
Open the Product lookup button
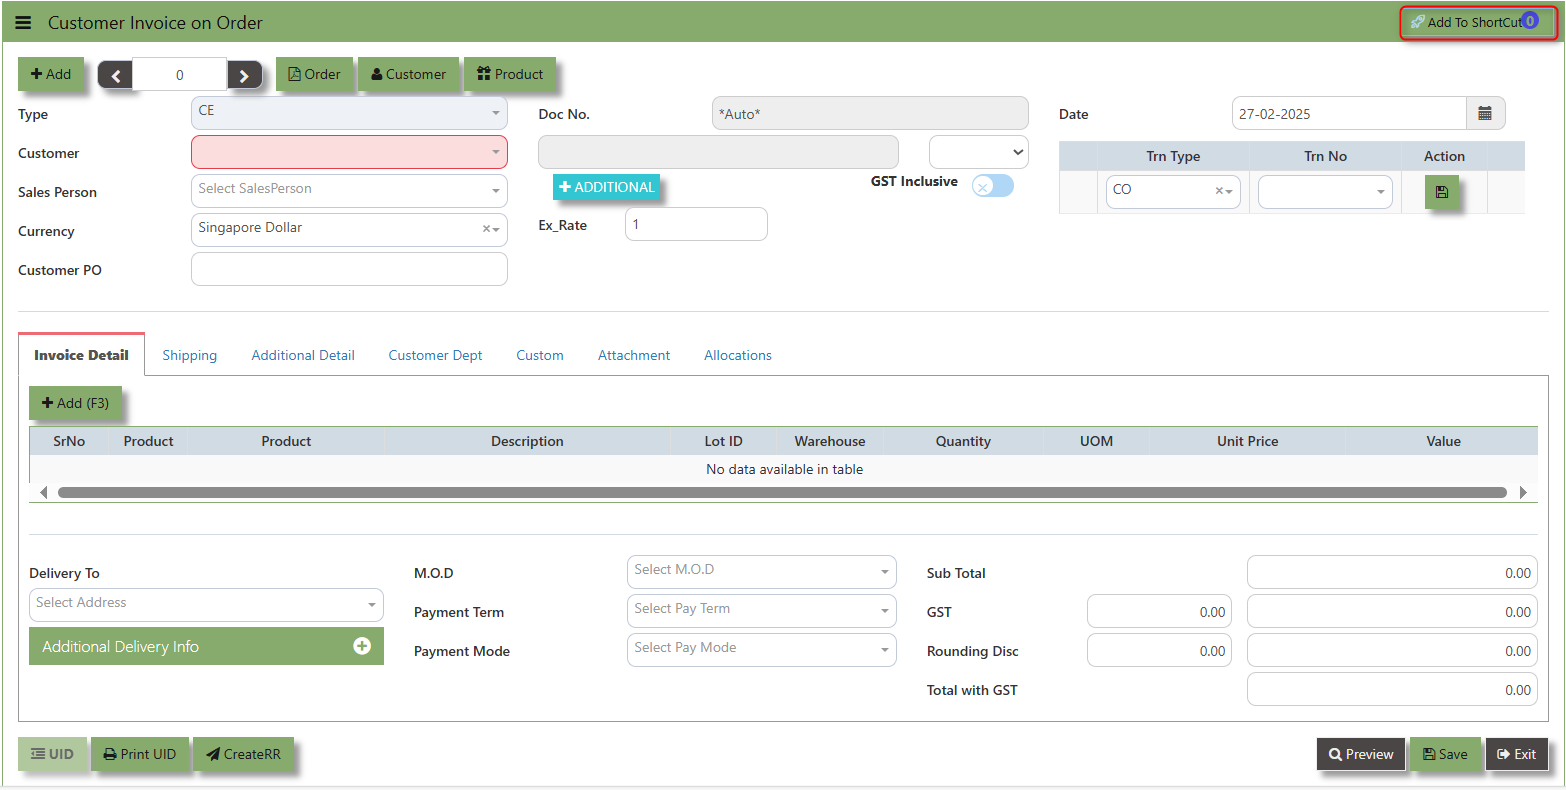click(x=510, y=74)
